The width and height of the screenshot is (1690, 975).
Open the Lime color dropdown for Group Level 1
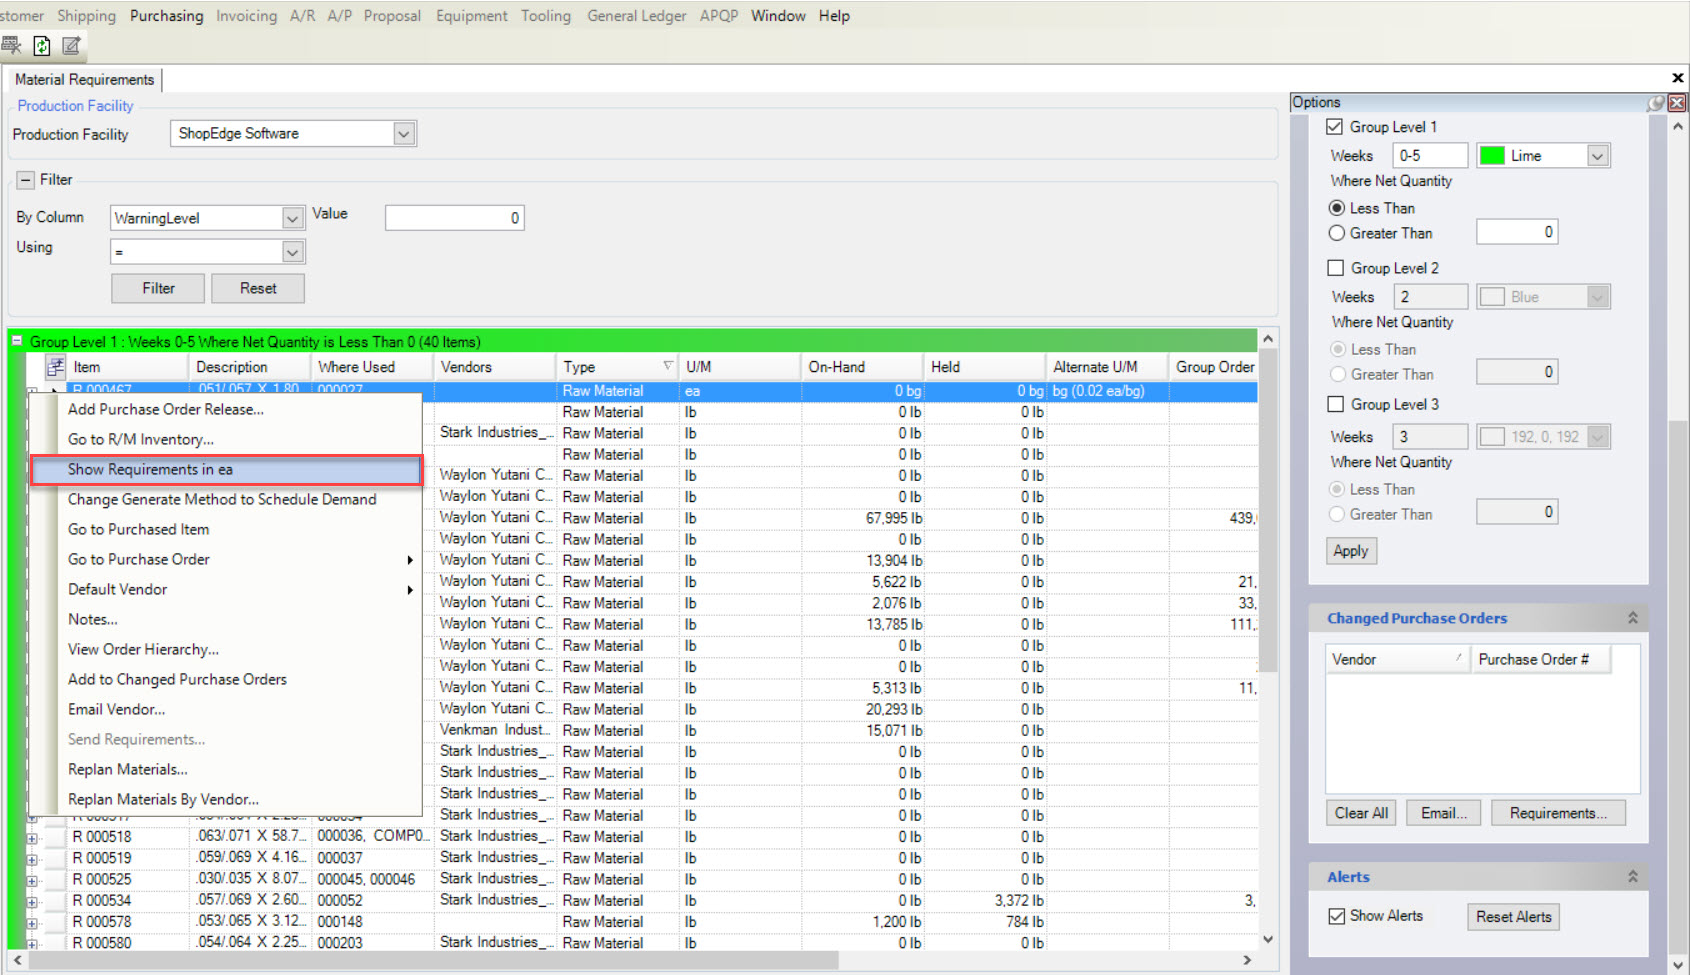coord(1597,156)
